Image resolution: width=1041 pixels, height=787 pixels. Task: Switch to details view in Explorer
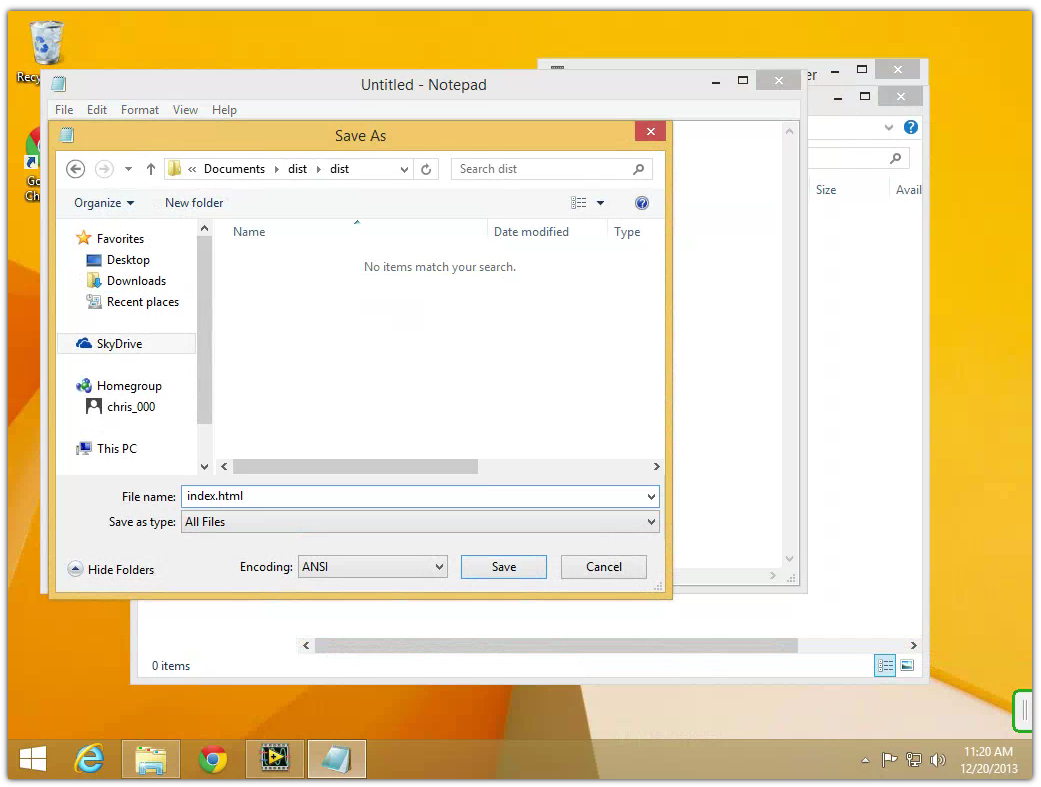tap(884, 665)
